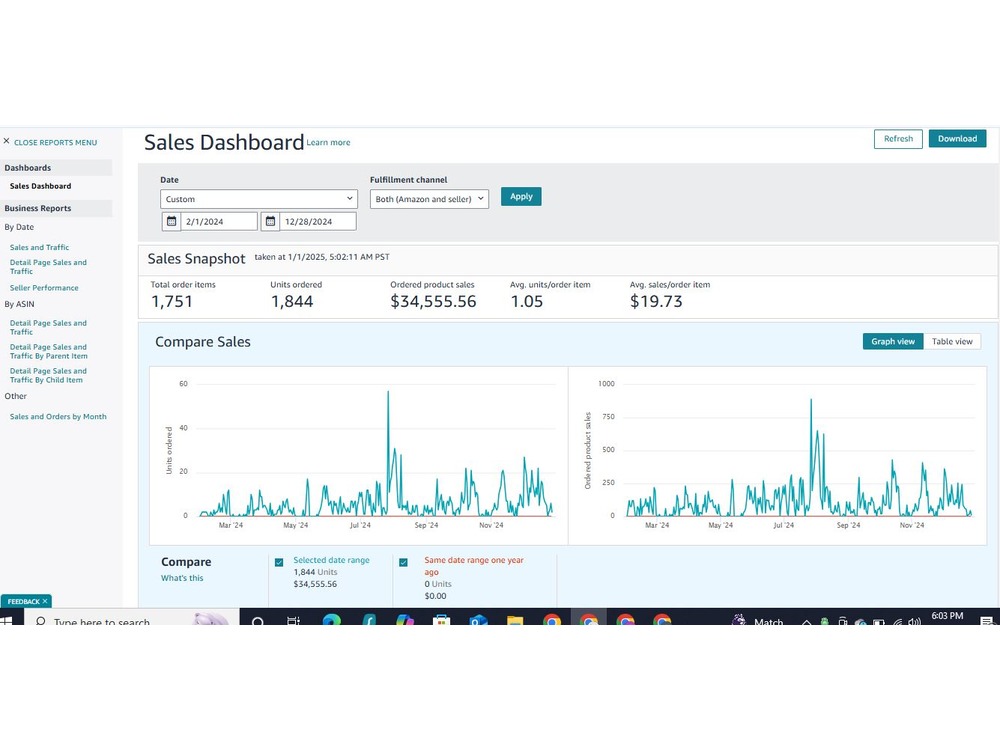The width and height of the screenshot is (1000, 750).
Task: Open the start date calendar icon
Action: point(171,221)
